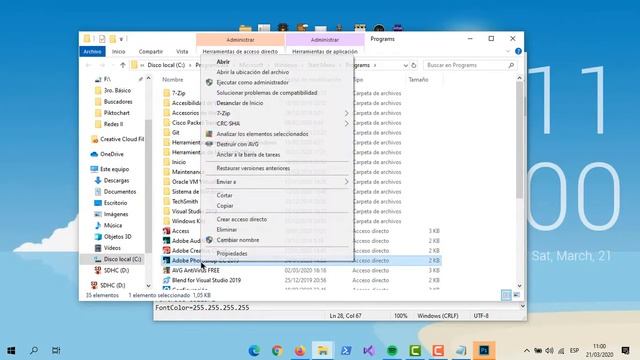Screen dimensions: 640x360
Task: Open Firefox from the taskbar
Action: point(300,350)
